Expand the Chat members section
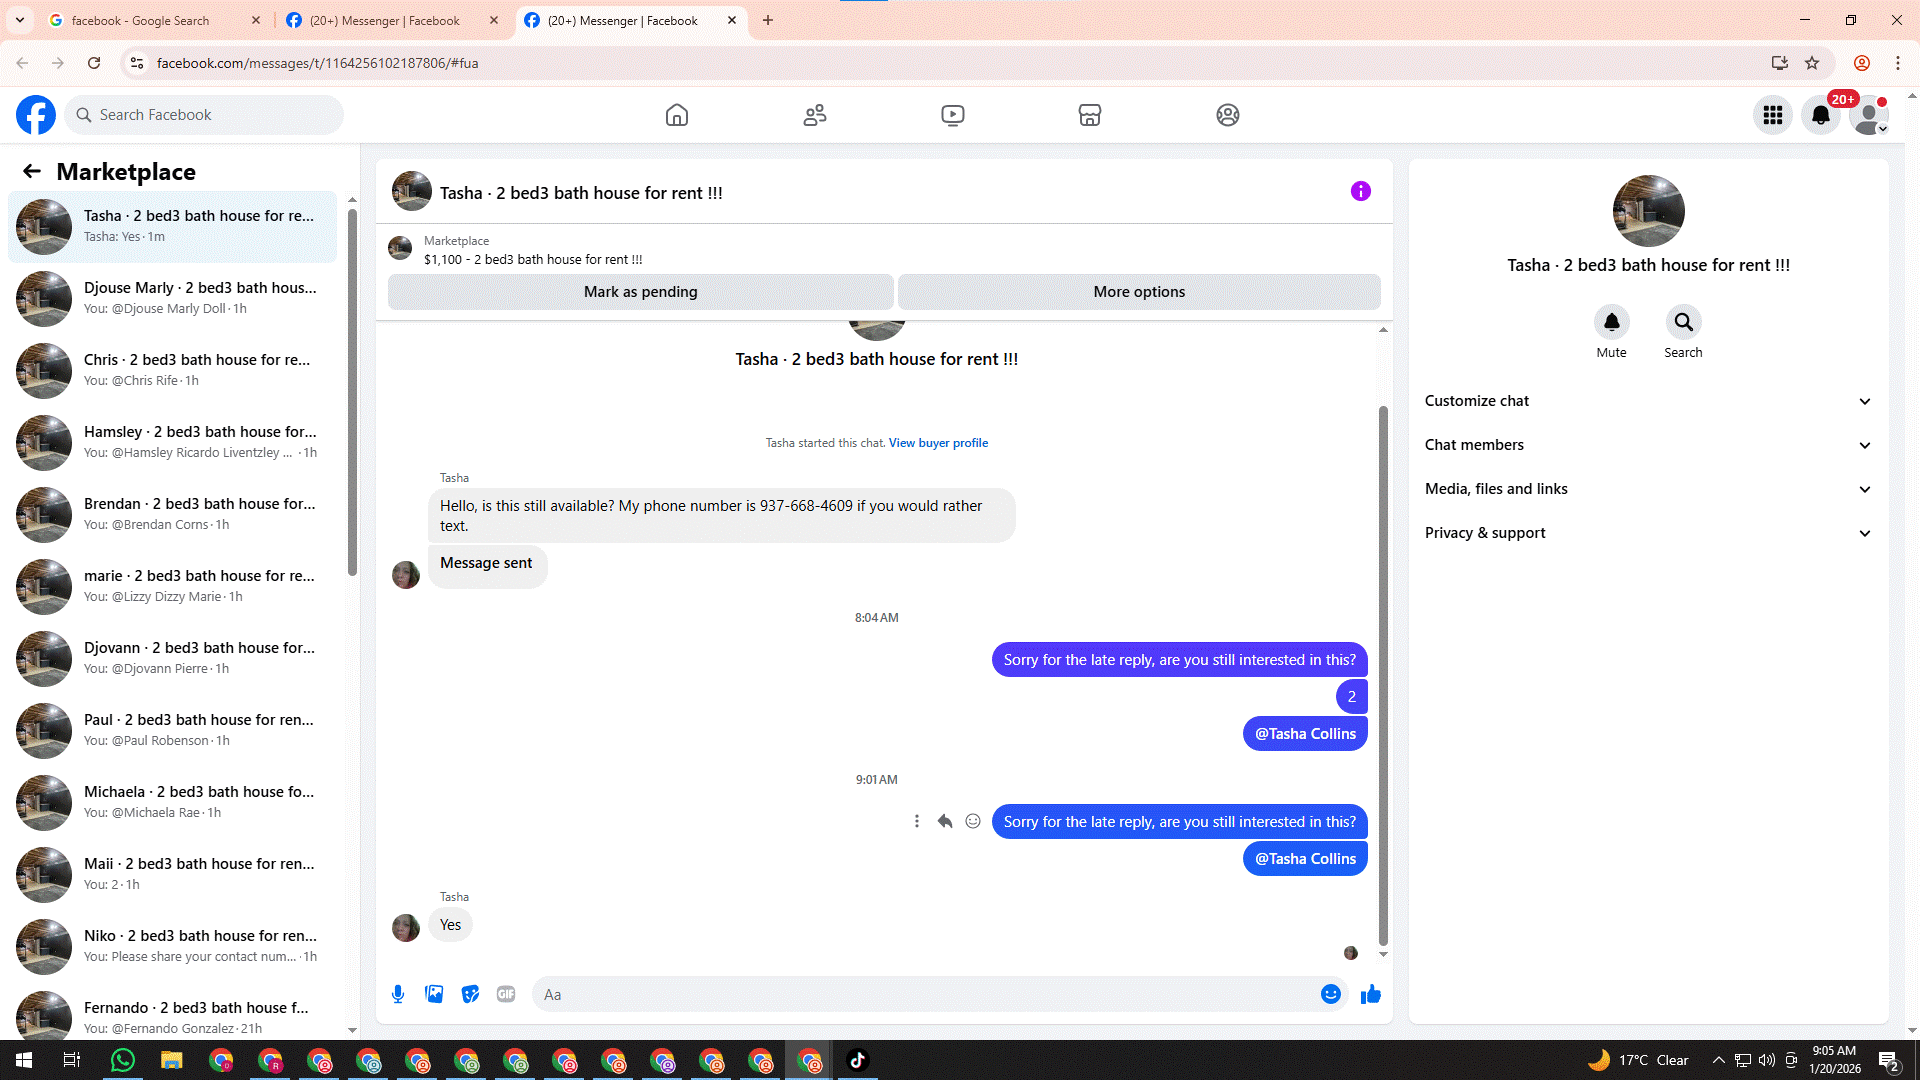The width and height of the screenshot is (1920, 1080). click(1647, 445)
